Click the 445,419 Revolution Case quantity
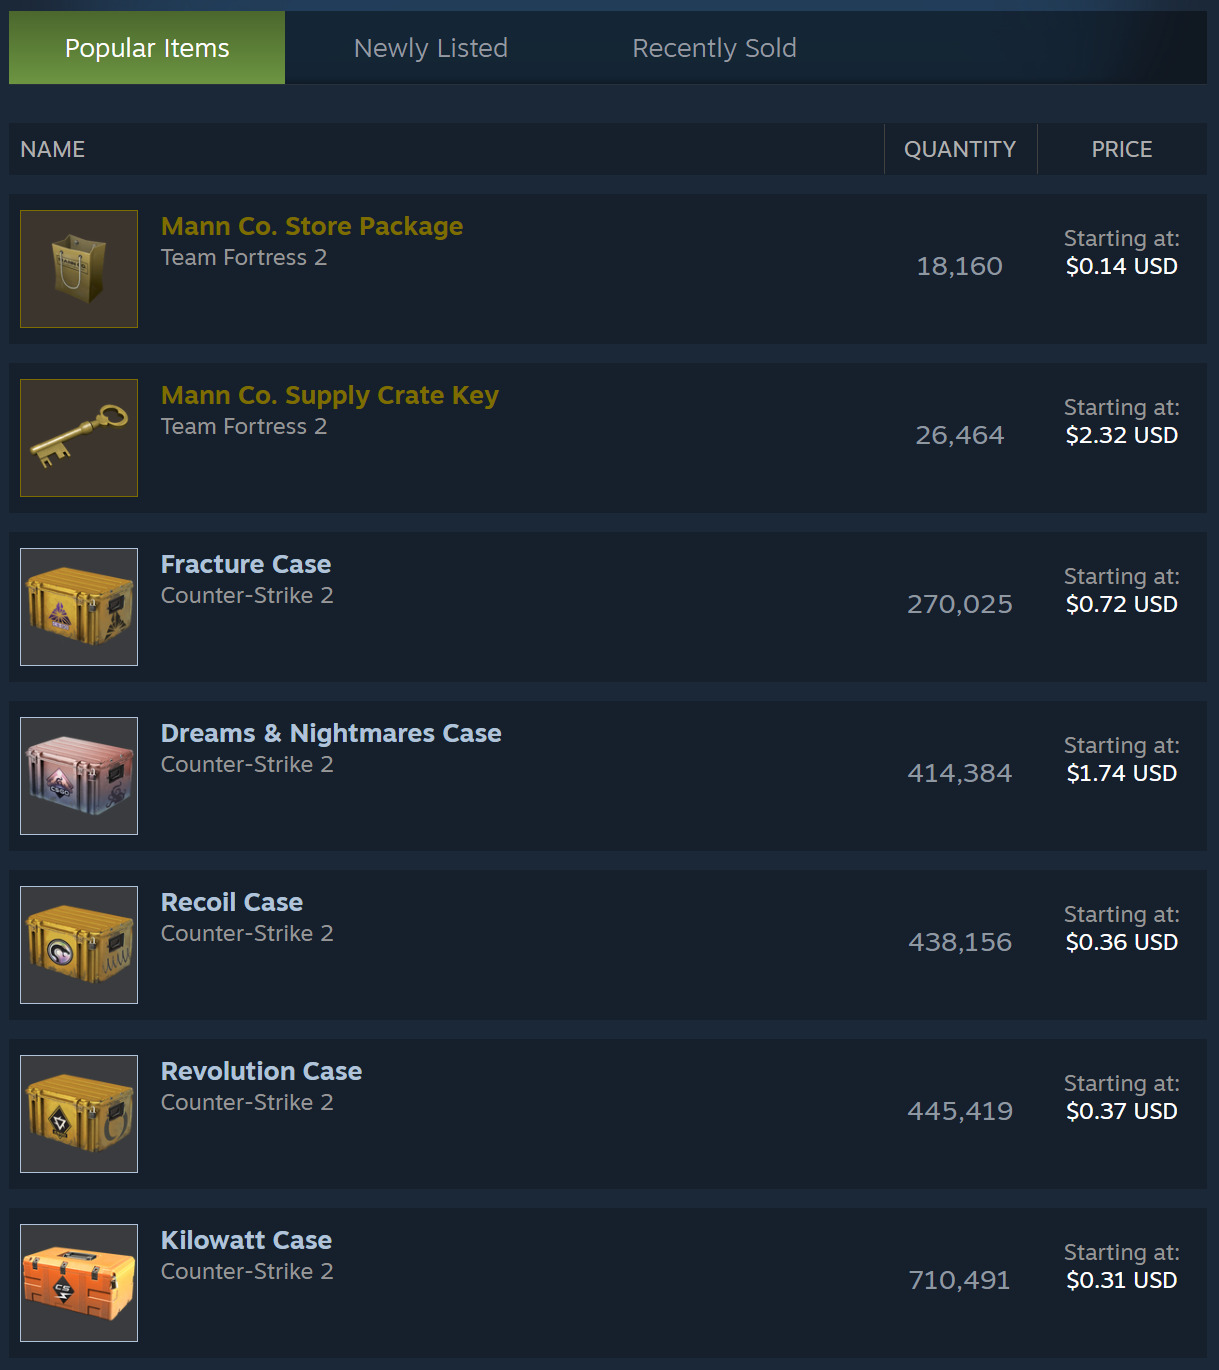1219x1370 pixels. (x=960, y=1111)
